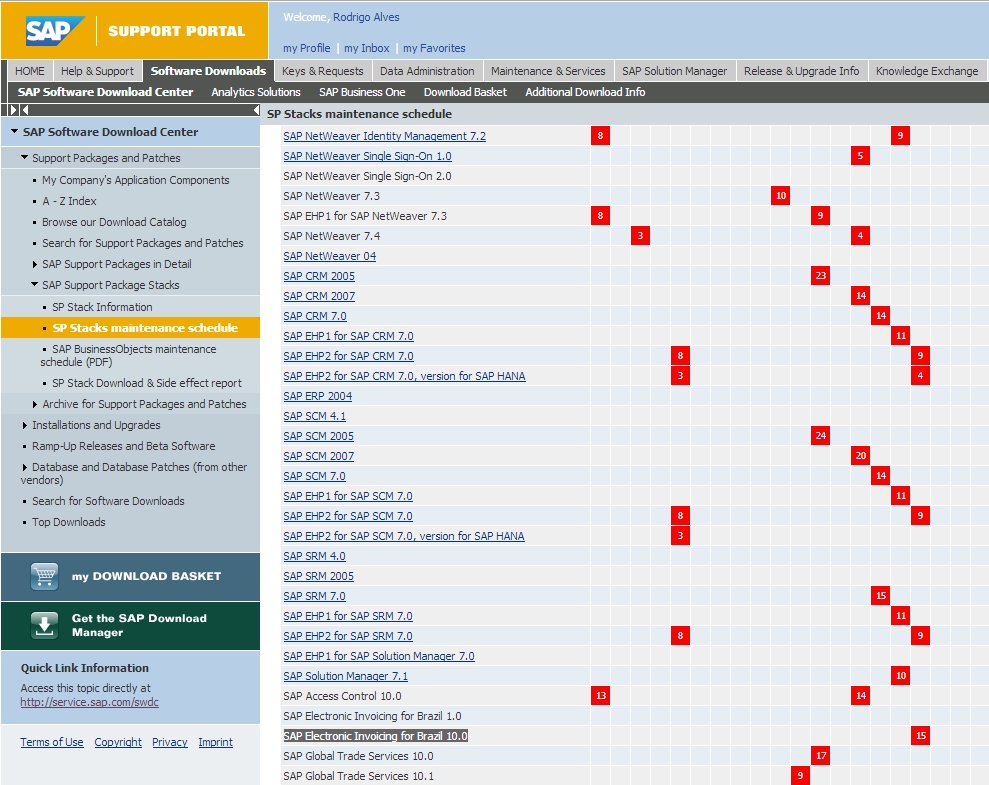This screenshot has width=989, height=785.
Task: Open SAP NetWeaver Identity Management 7.2 link
Action: tap(385, 136)
